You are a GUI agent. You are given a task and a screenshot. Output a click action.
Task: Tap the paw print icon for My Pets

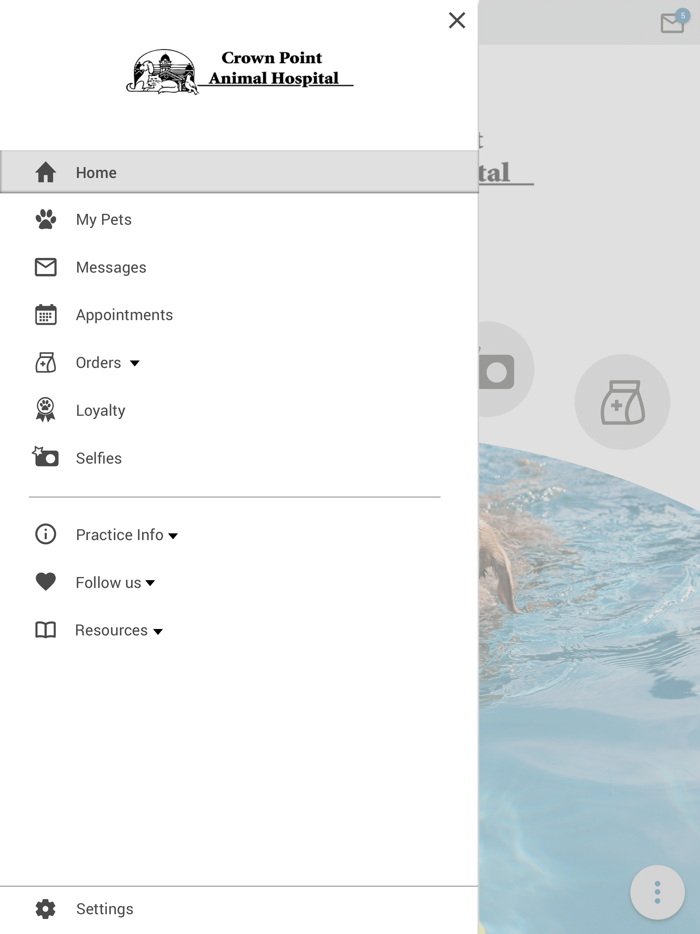(46, 219)
